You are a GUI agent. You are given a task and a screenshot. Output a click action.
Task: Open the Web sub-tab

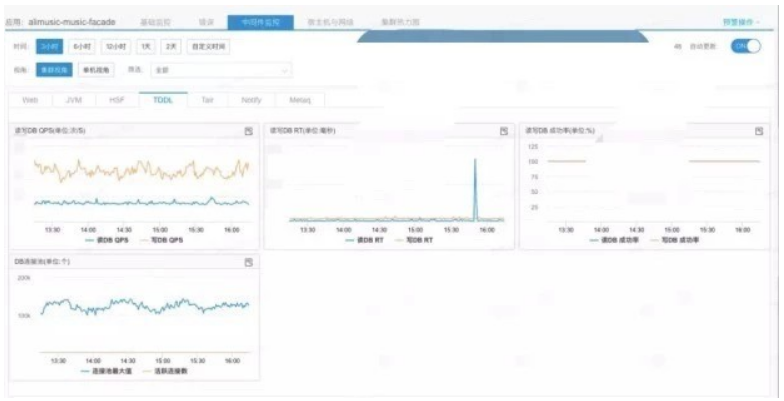tap(30, 100)
